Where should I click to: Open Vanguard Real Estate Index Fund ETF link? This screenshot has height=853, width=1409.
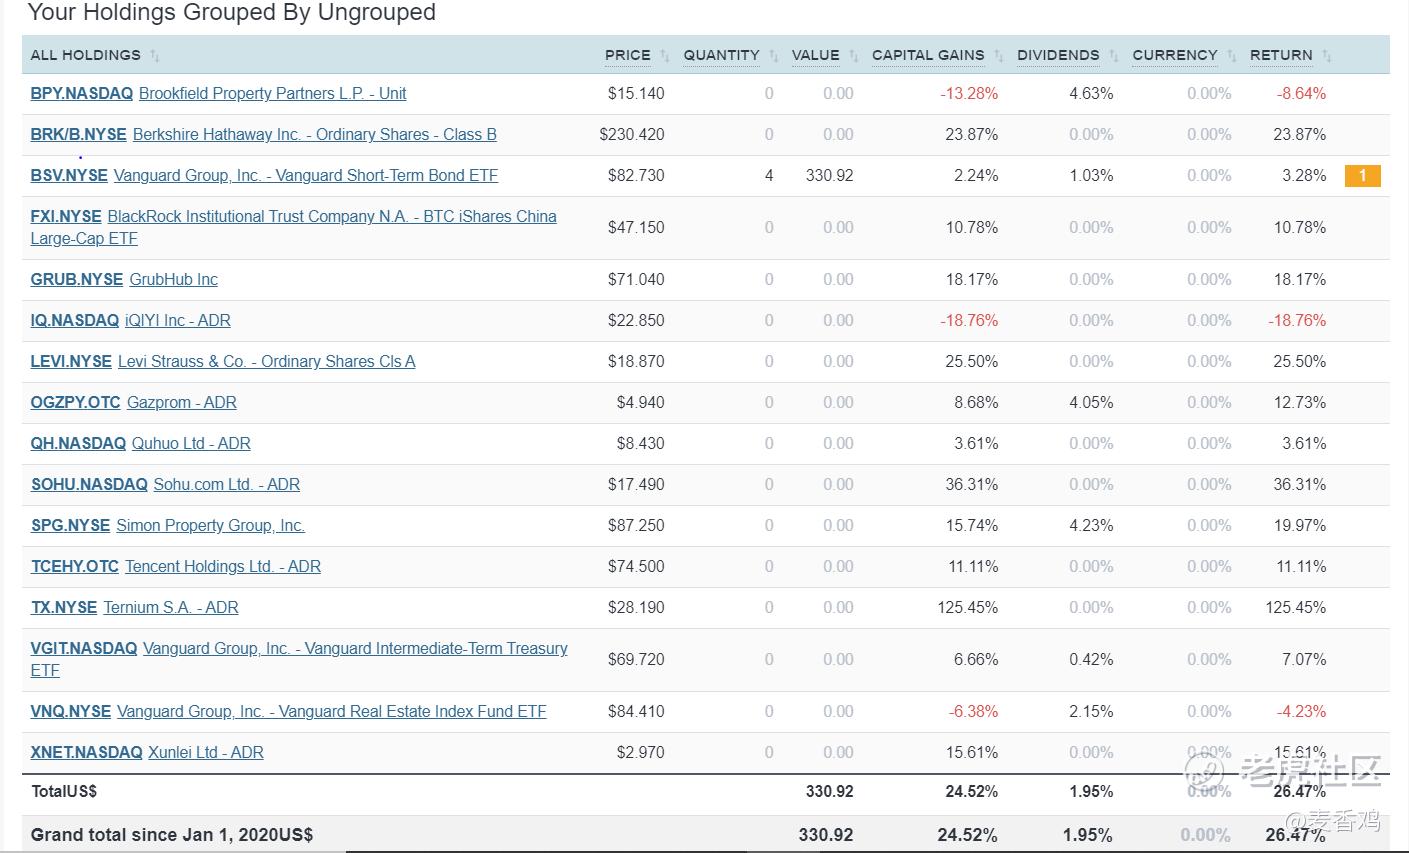332,711
